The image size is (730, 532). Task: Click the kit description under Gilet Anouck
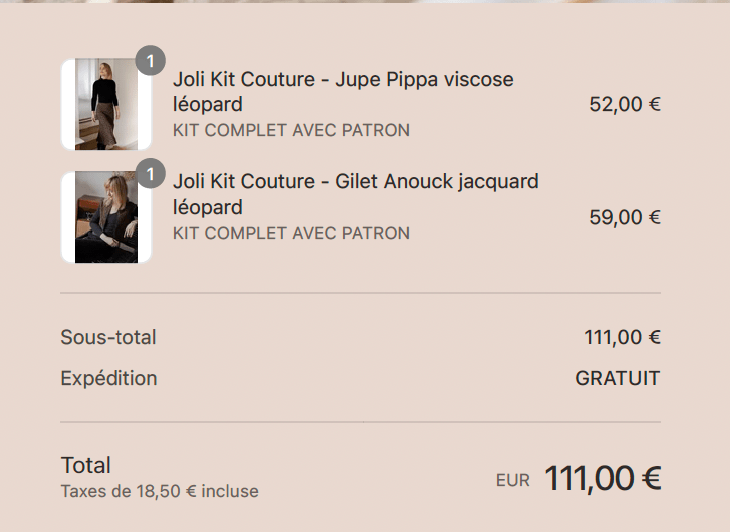pos(291,233)
